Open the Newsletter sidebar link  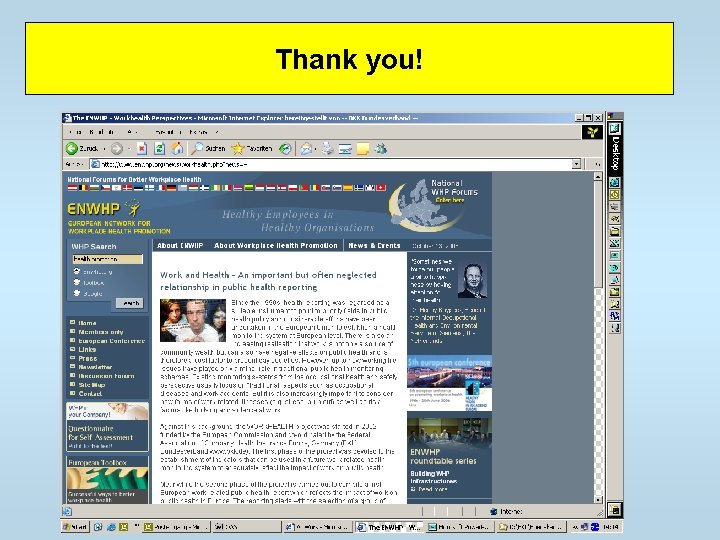pos(95,367)
